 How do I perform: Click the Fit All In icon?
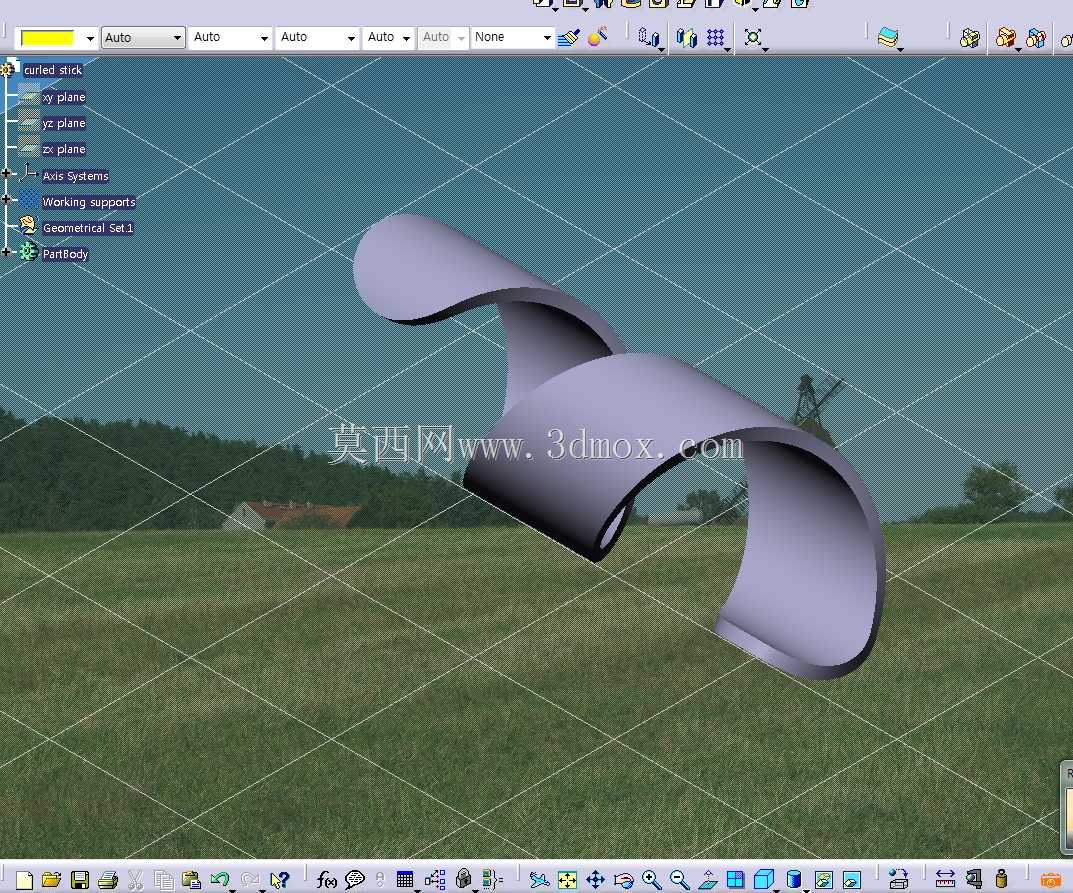coord(567,879)
